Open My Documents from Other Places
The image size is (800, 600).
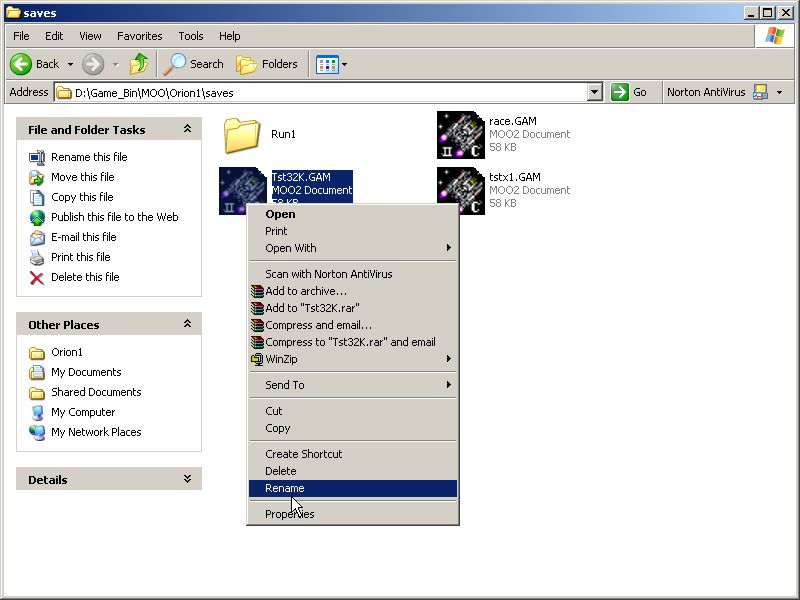click(86, 372)
